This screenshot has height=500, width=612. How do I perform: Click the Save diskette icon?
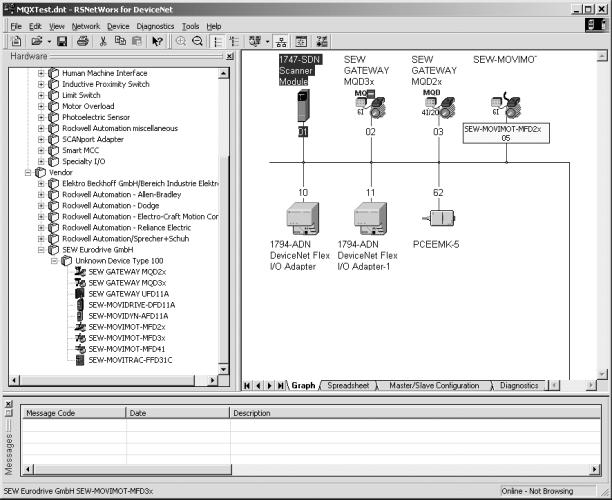(62, 41)
